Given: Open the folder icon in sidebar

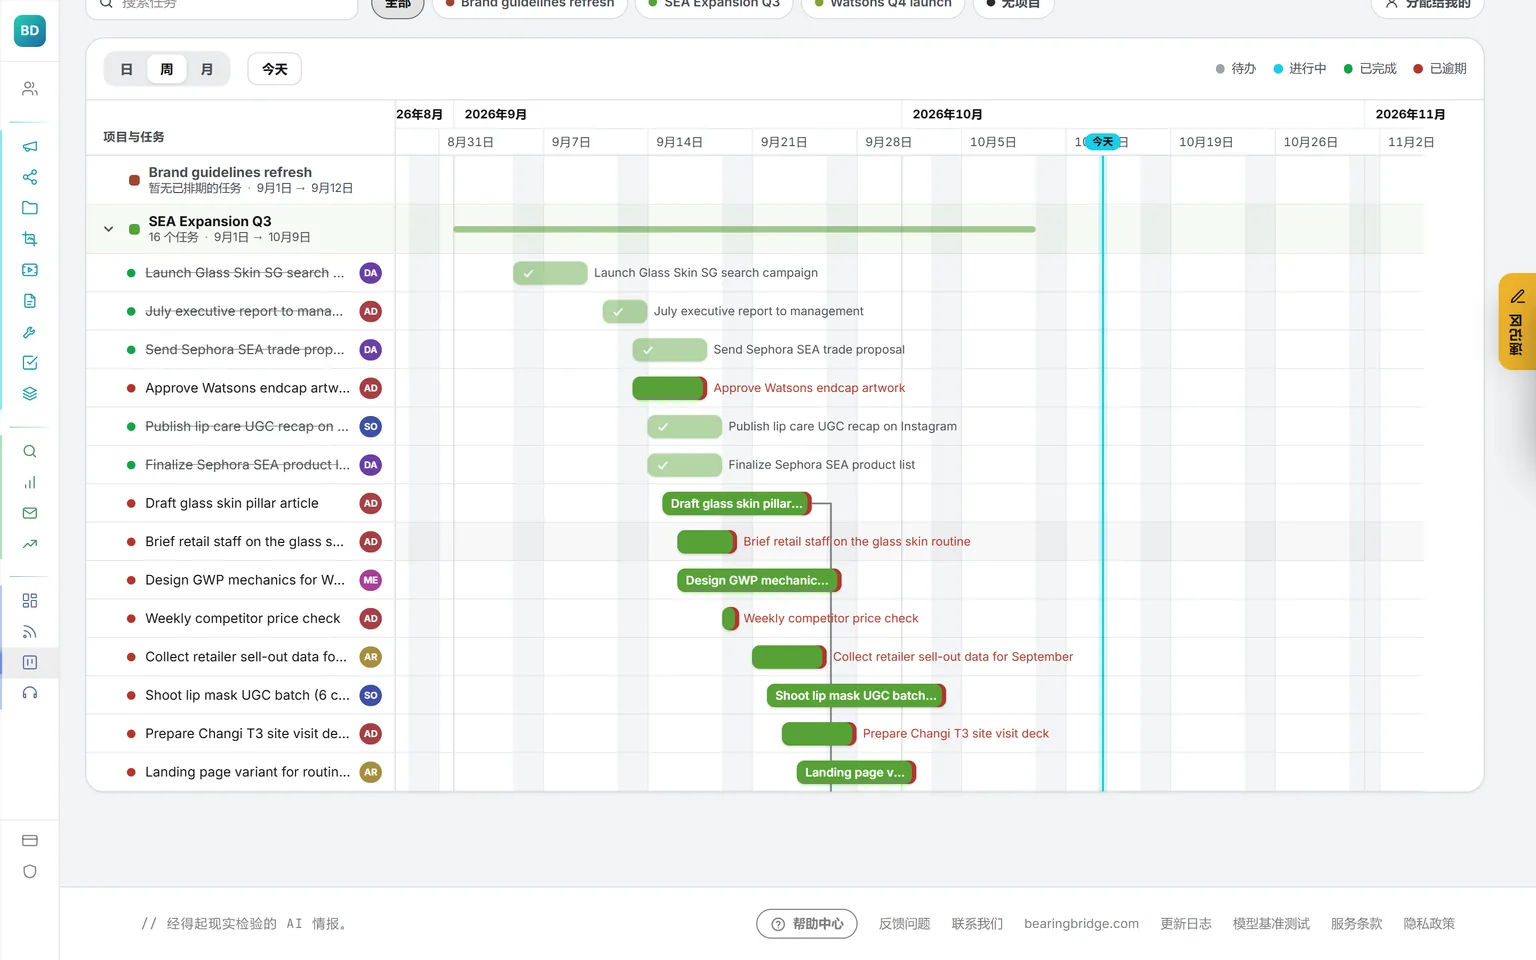Looking at the screenshot, I should [x=30, y=208].
